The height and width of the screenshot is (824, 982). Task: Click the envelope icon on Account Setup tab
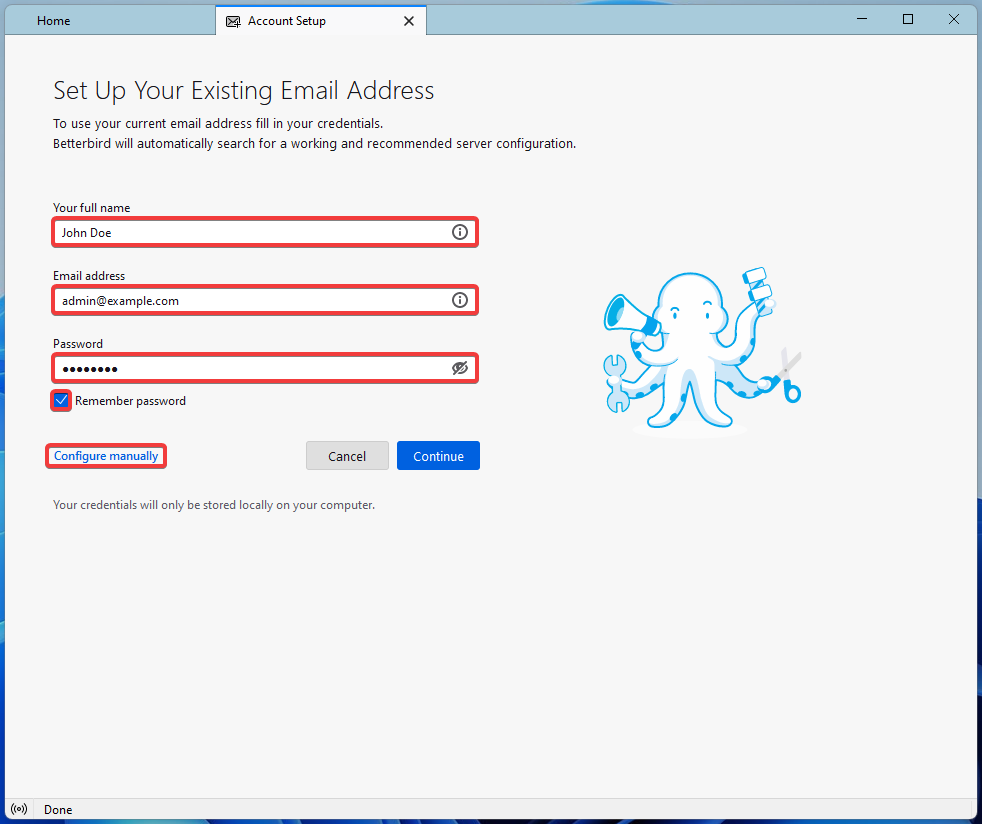click(233, 21)
